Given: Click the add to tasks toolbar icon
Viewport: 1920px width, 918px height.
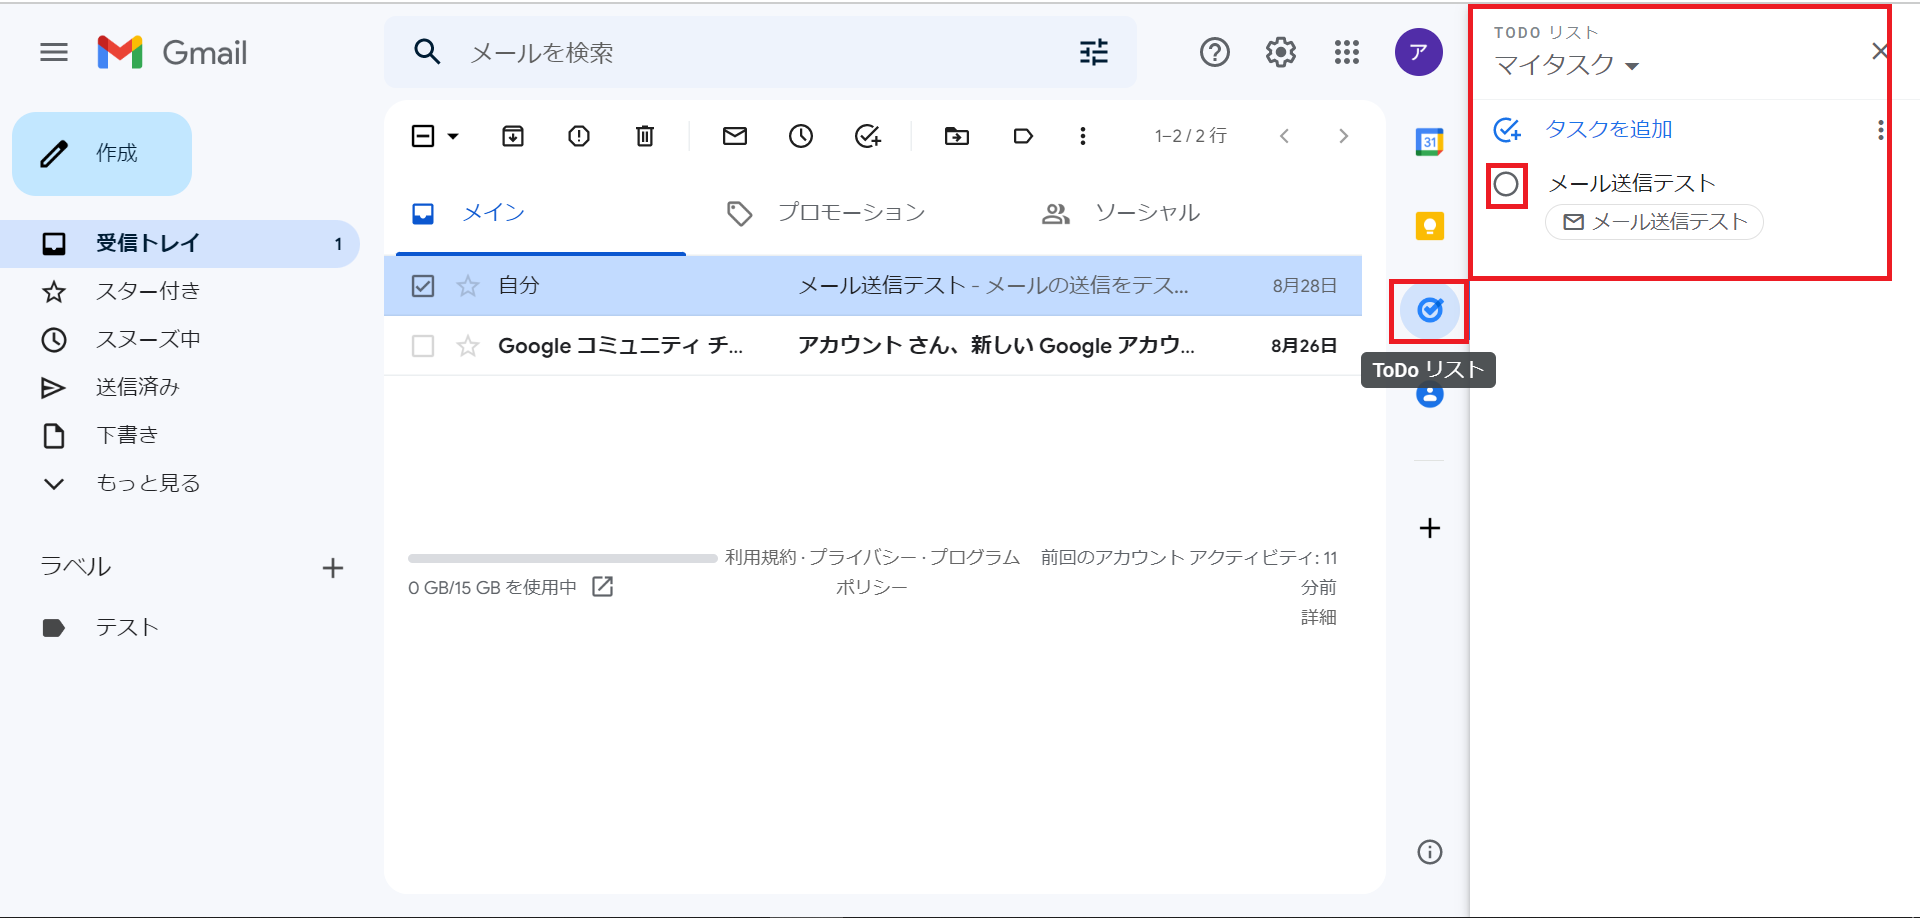Looking at the screenshot, I should point(867,136).
